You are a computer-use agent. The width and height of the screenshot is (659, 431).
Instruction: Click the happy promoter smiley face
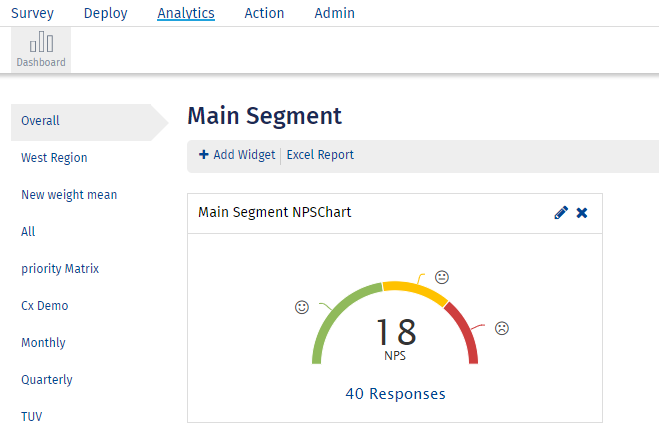point(302,307)
